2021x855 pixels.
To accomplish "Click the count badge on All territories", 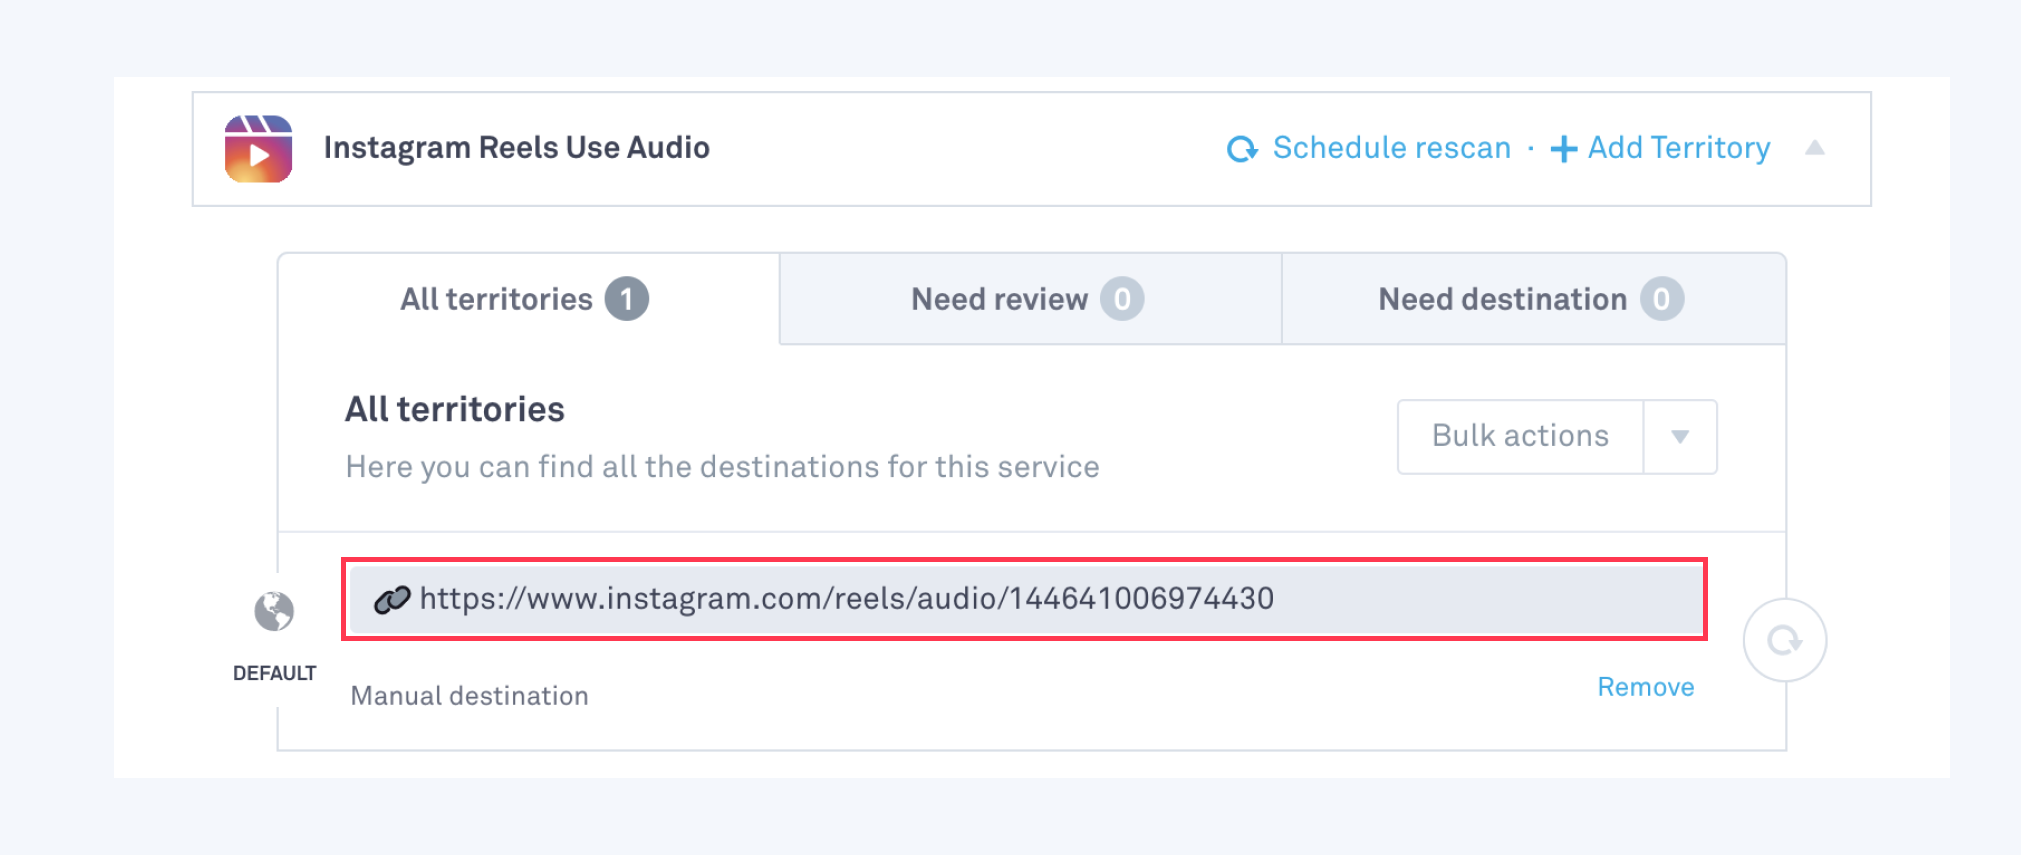I will tap(627, 299).
